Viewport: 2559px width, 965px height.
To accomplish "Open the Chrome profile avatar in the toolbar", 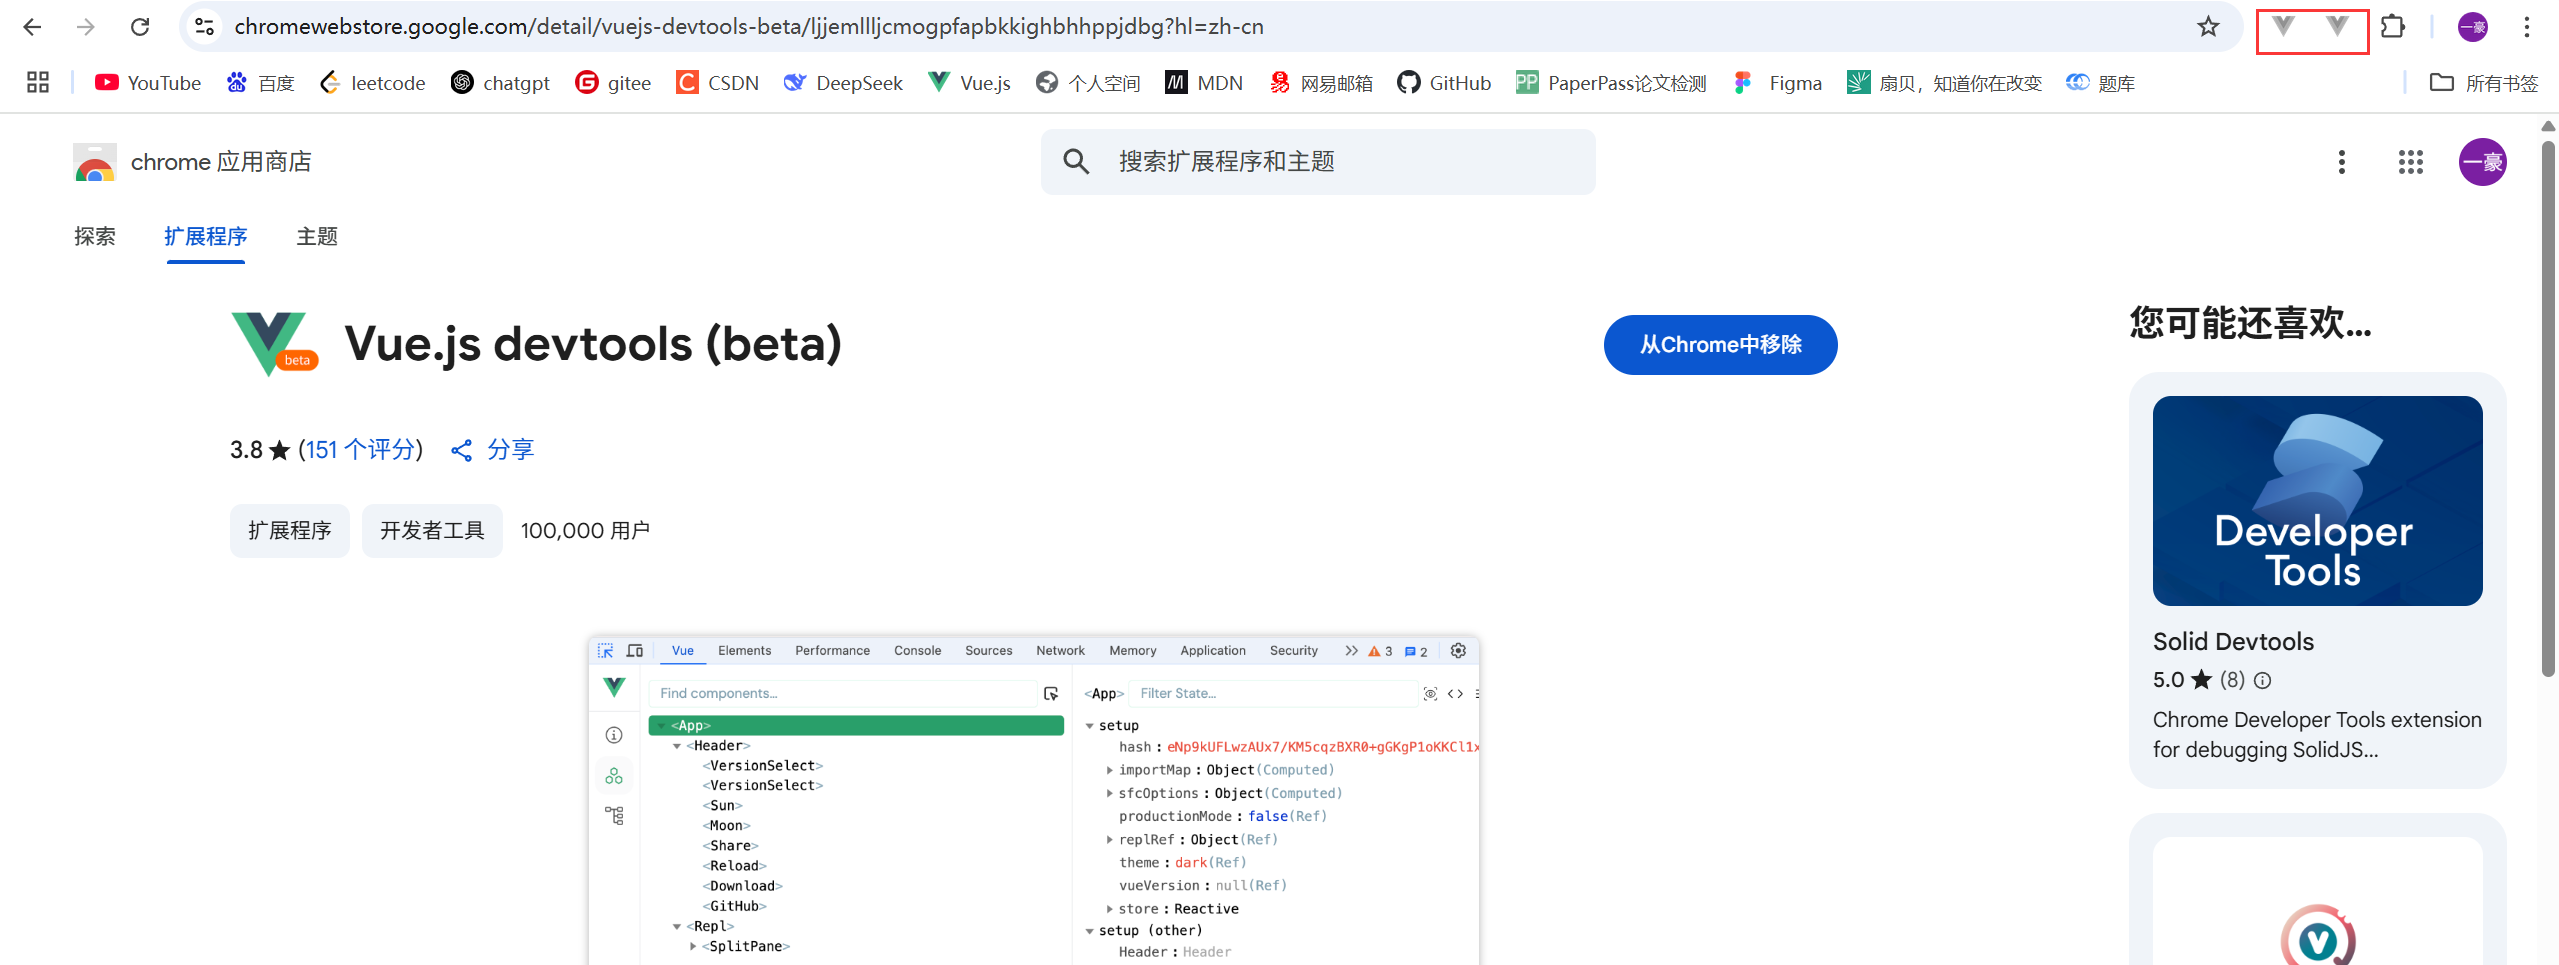I will [x=2473, y=27].
